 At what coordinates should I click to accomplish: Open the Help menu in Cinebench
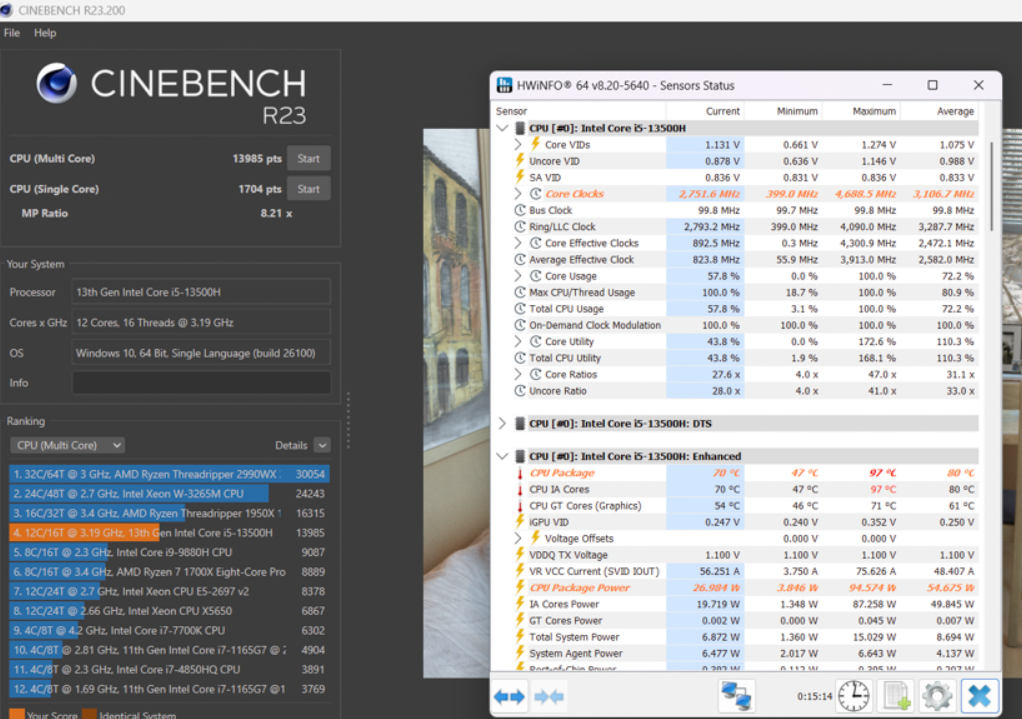[x=45, y=33]
